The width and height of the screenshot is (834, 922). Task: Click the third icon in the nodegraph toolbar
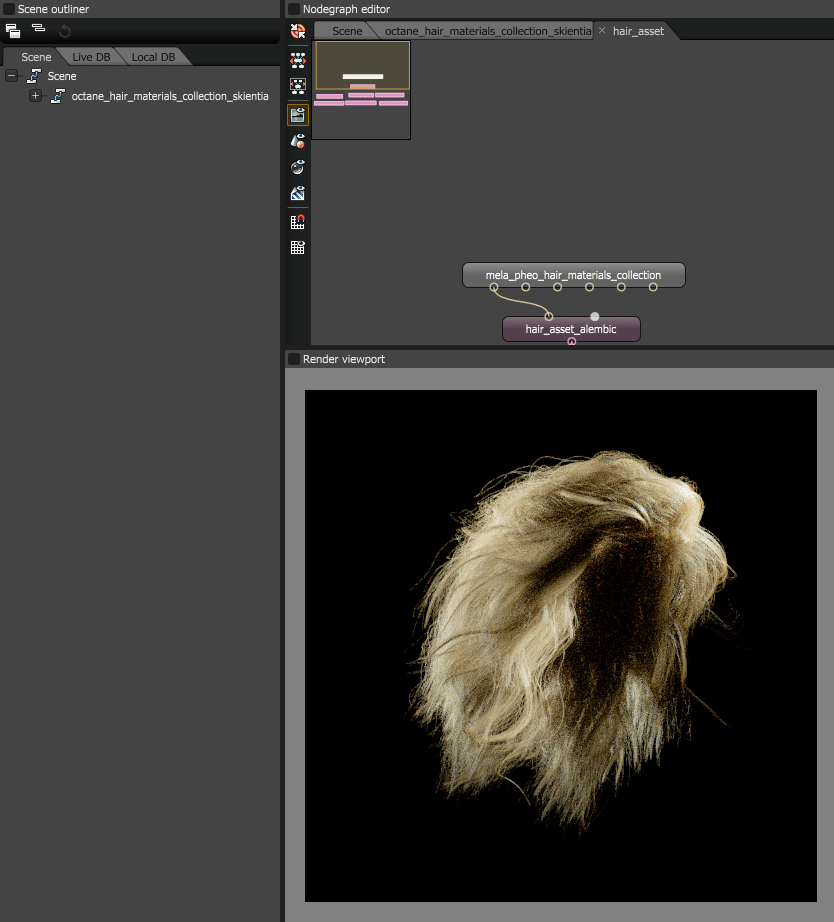297,86
